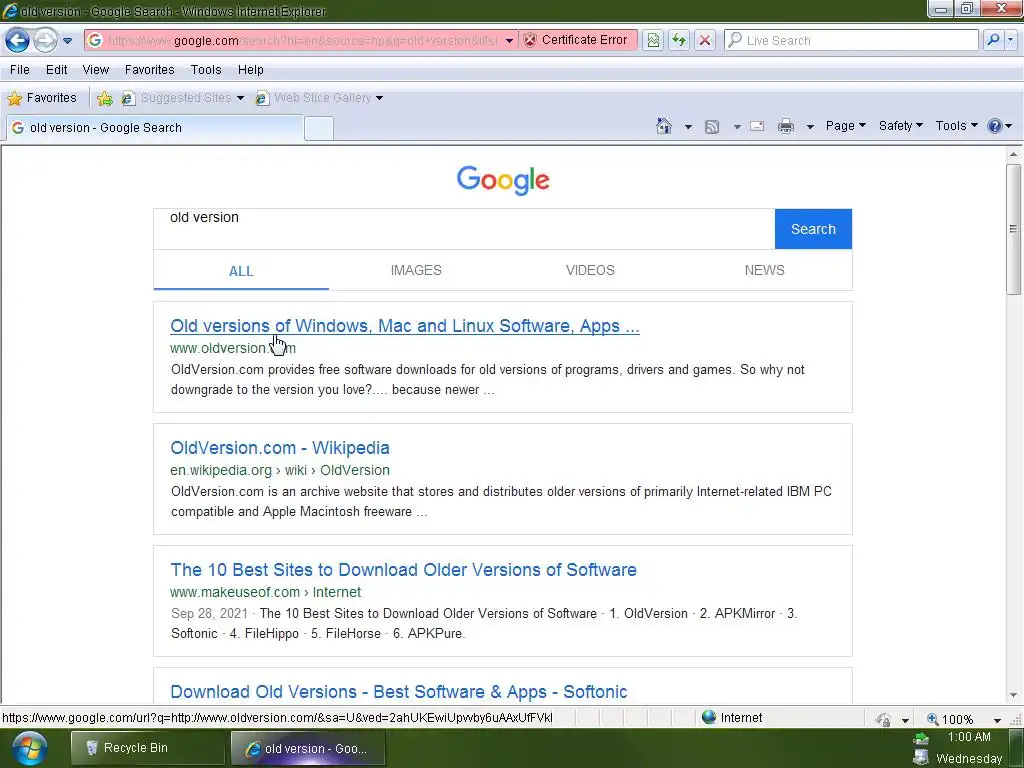Click the vertical scrollbar thumb
Image resolution: width=1024 pixels, height=768 pixels.
coord(1013,229)
